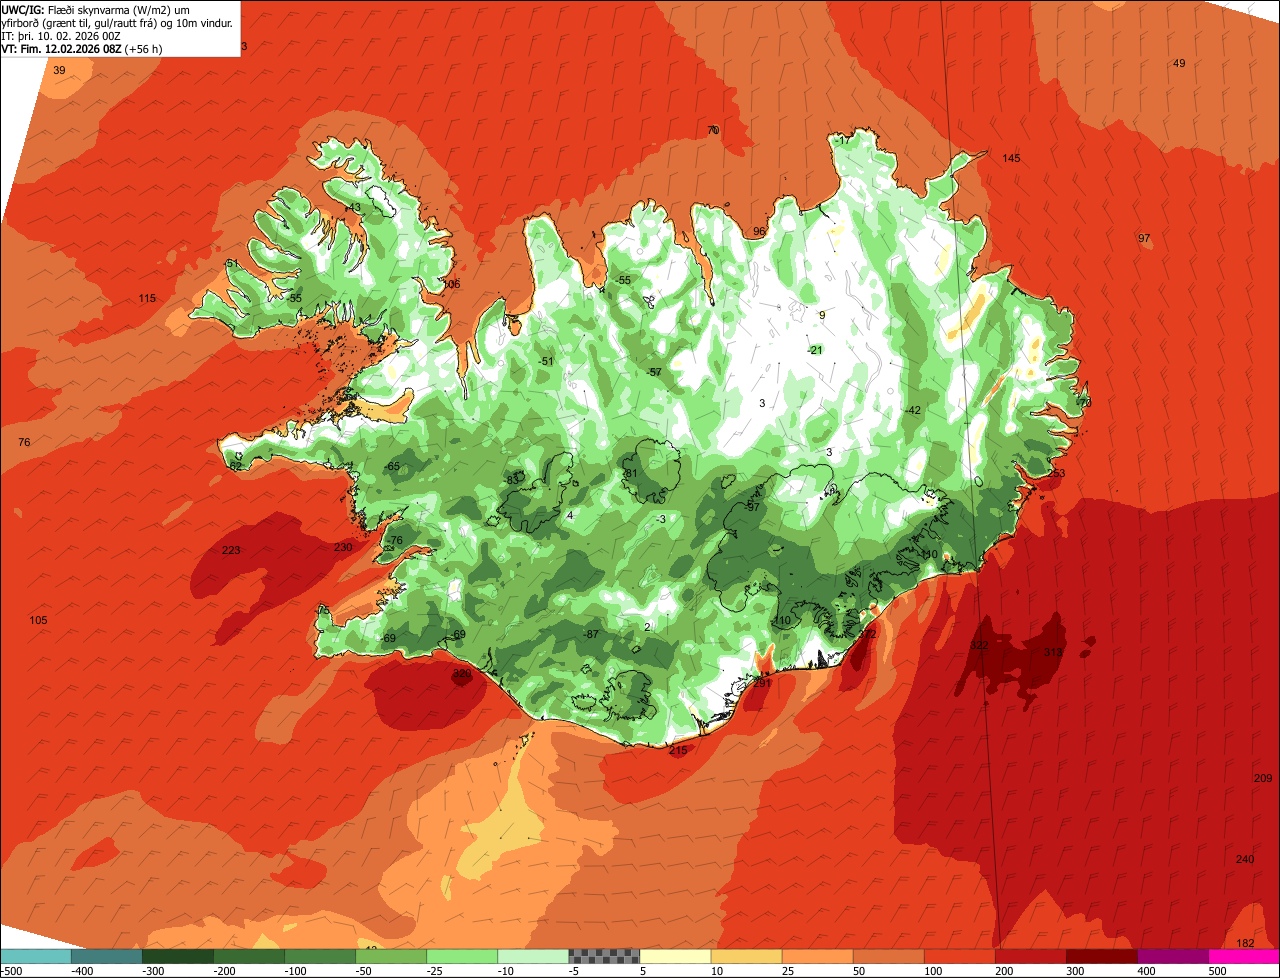This screenshot has width=1280, height=978.
Task: Click the -100 to -50 green legend swatch
Action: point(320,956)
